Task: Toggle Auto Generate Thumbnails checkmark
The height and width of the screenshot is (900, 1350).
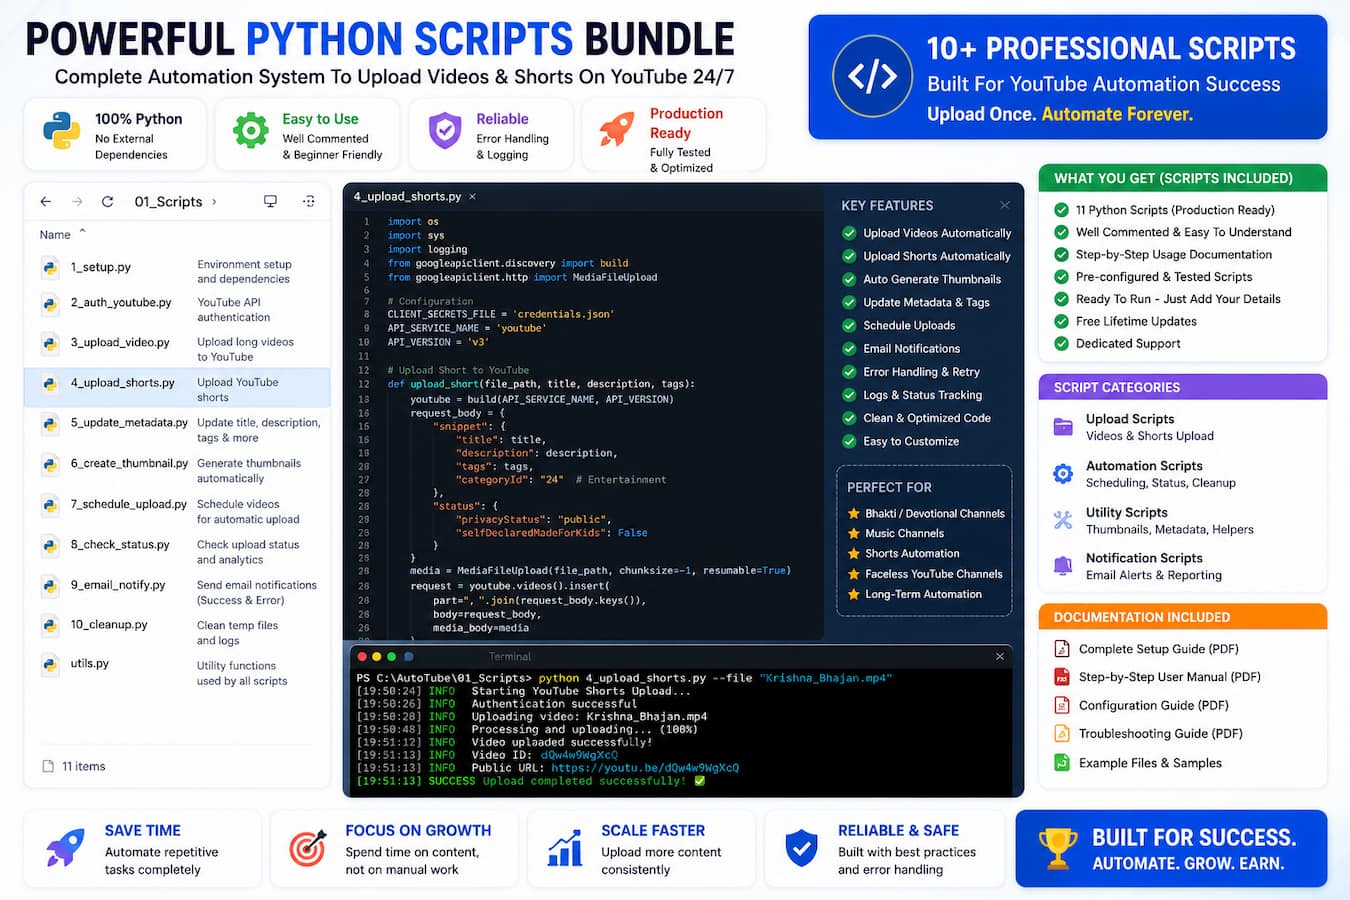Action: (x=849, y=279)
